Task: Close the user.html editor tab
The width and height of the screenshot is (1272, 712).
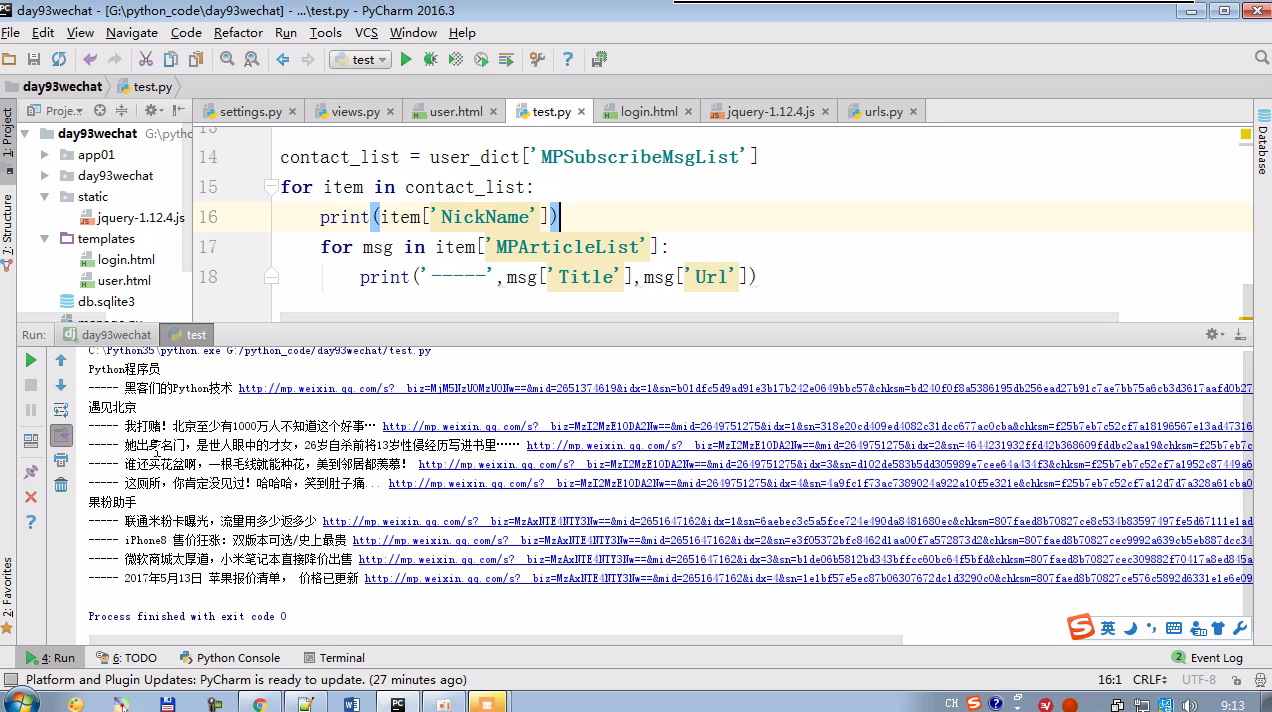Action: [495, 111]
